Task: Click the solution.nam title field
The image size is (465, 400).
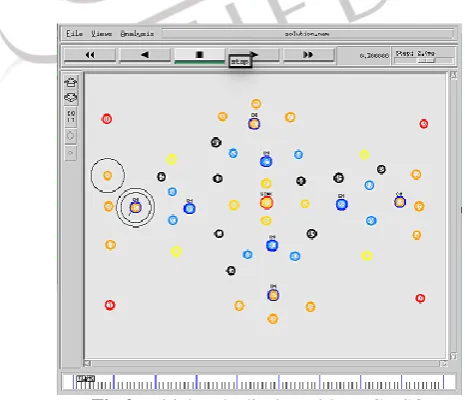Action: point(308,34)
